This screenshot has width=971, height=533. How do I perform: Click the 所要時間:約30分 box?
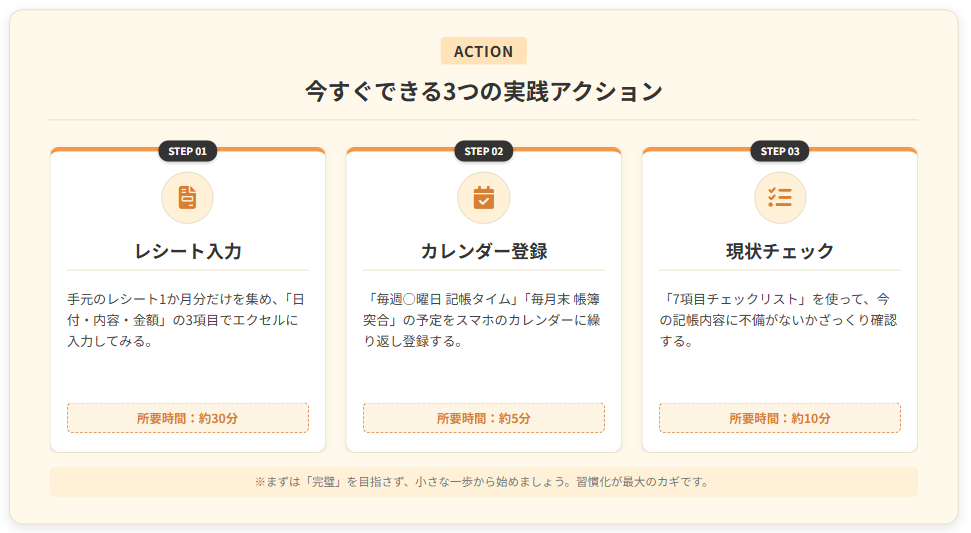[x=188, y=418]
